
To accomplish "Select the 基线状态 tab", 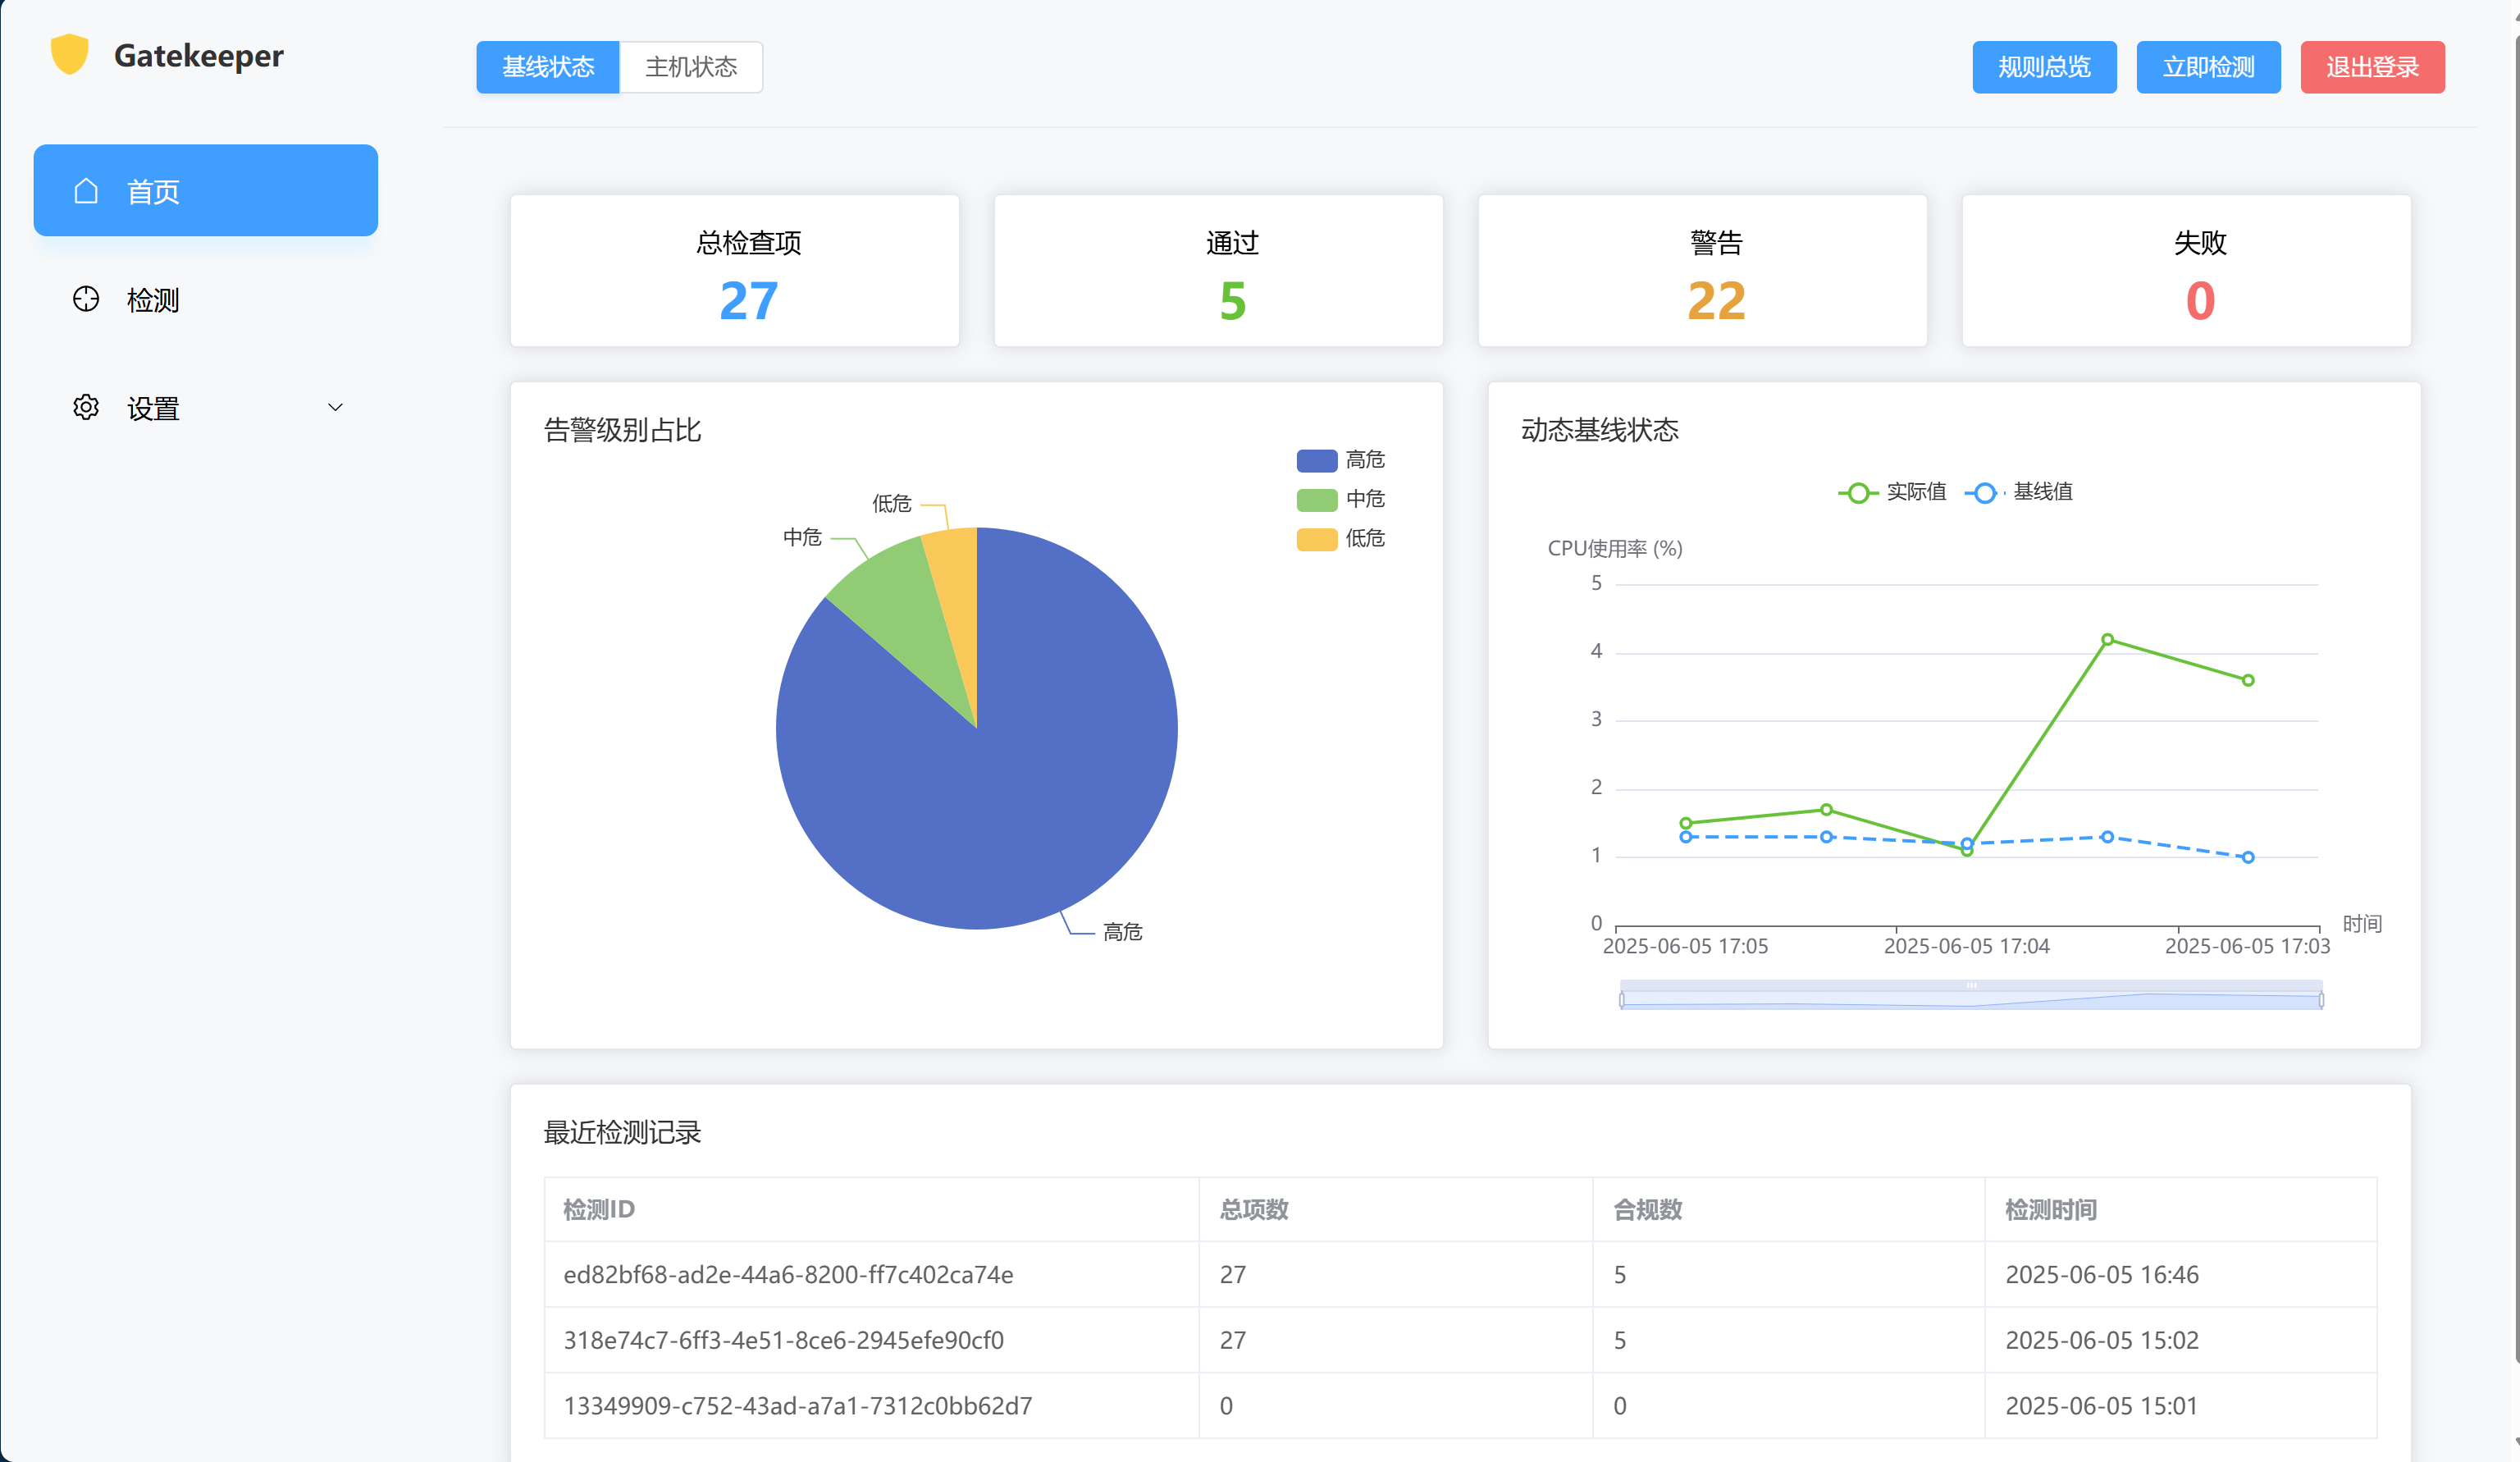I will [547, 67].
